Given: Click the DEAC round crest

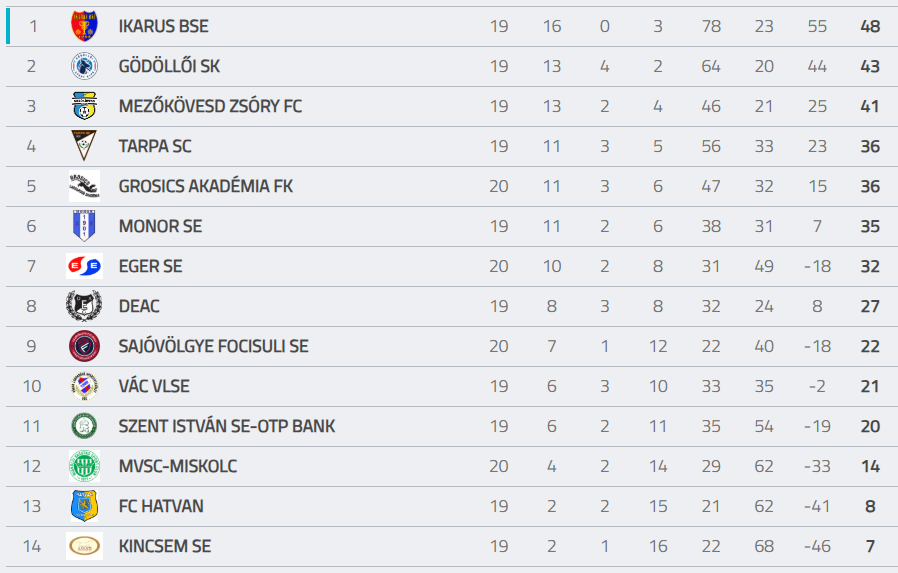Looking at the screenshot, I should (84, 306).
